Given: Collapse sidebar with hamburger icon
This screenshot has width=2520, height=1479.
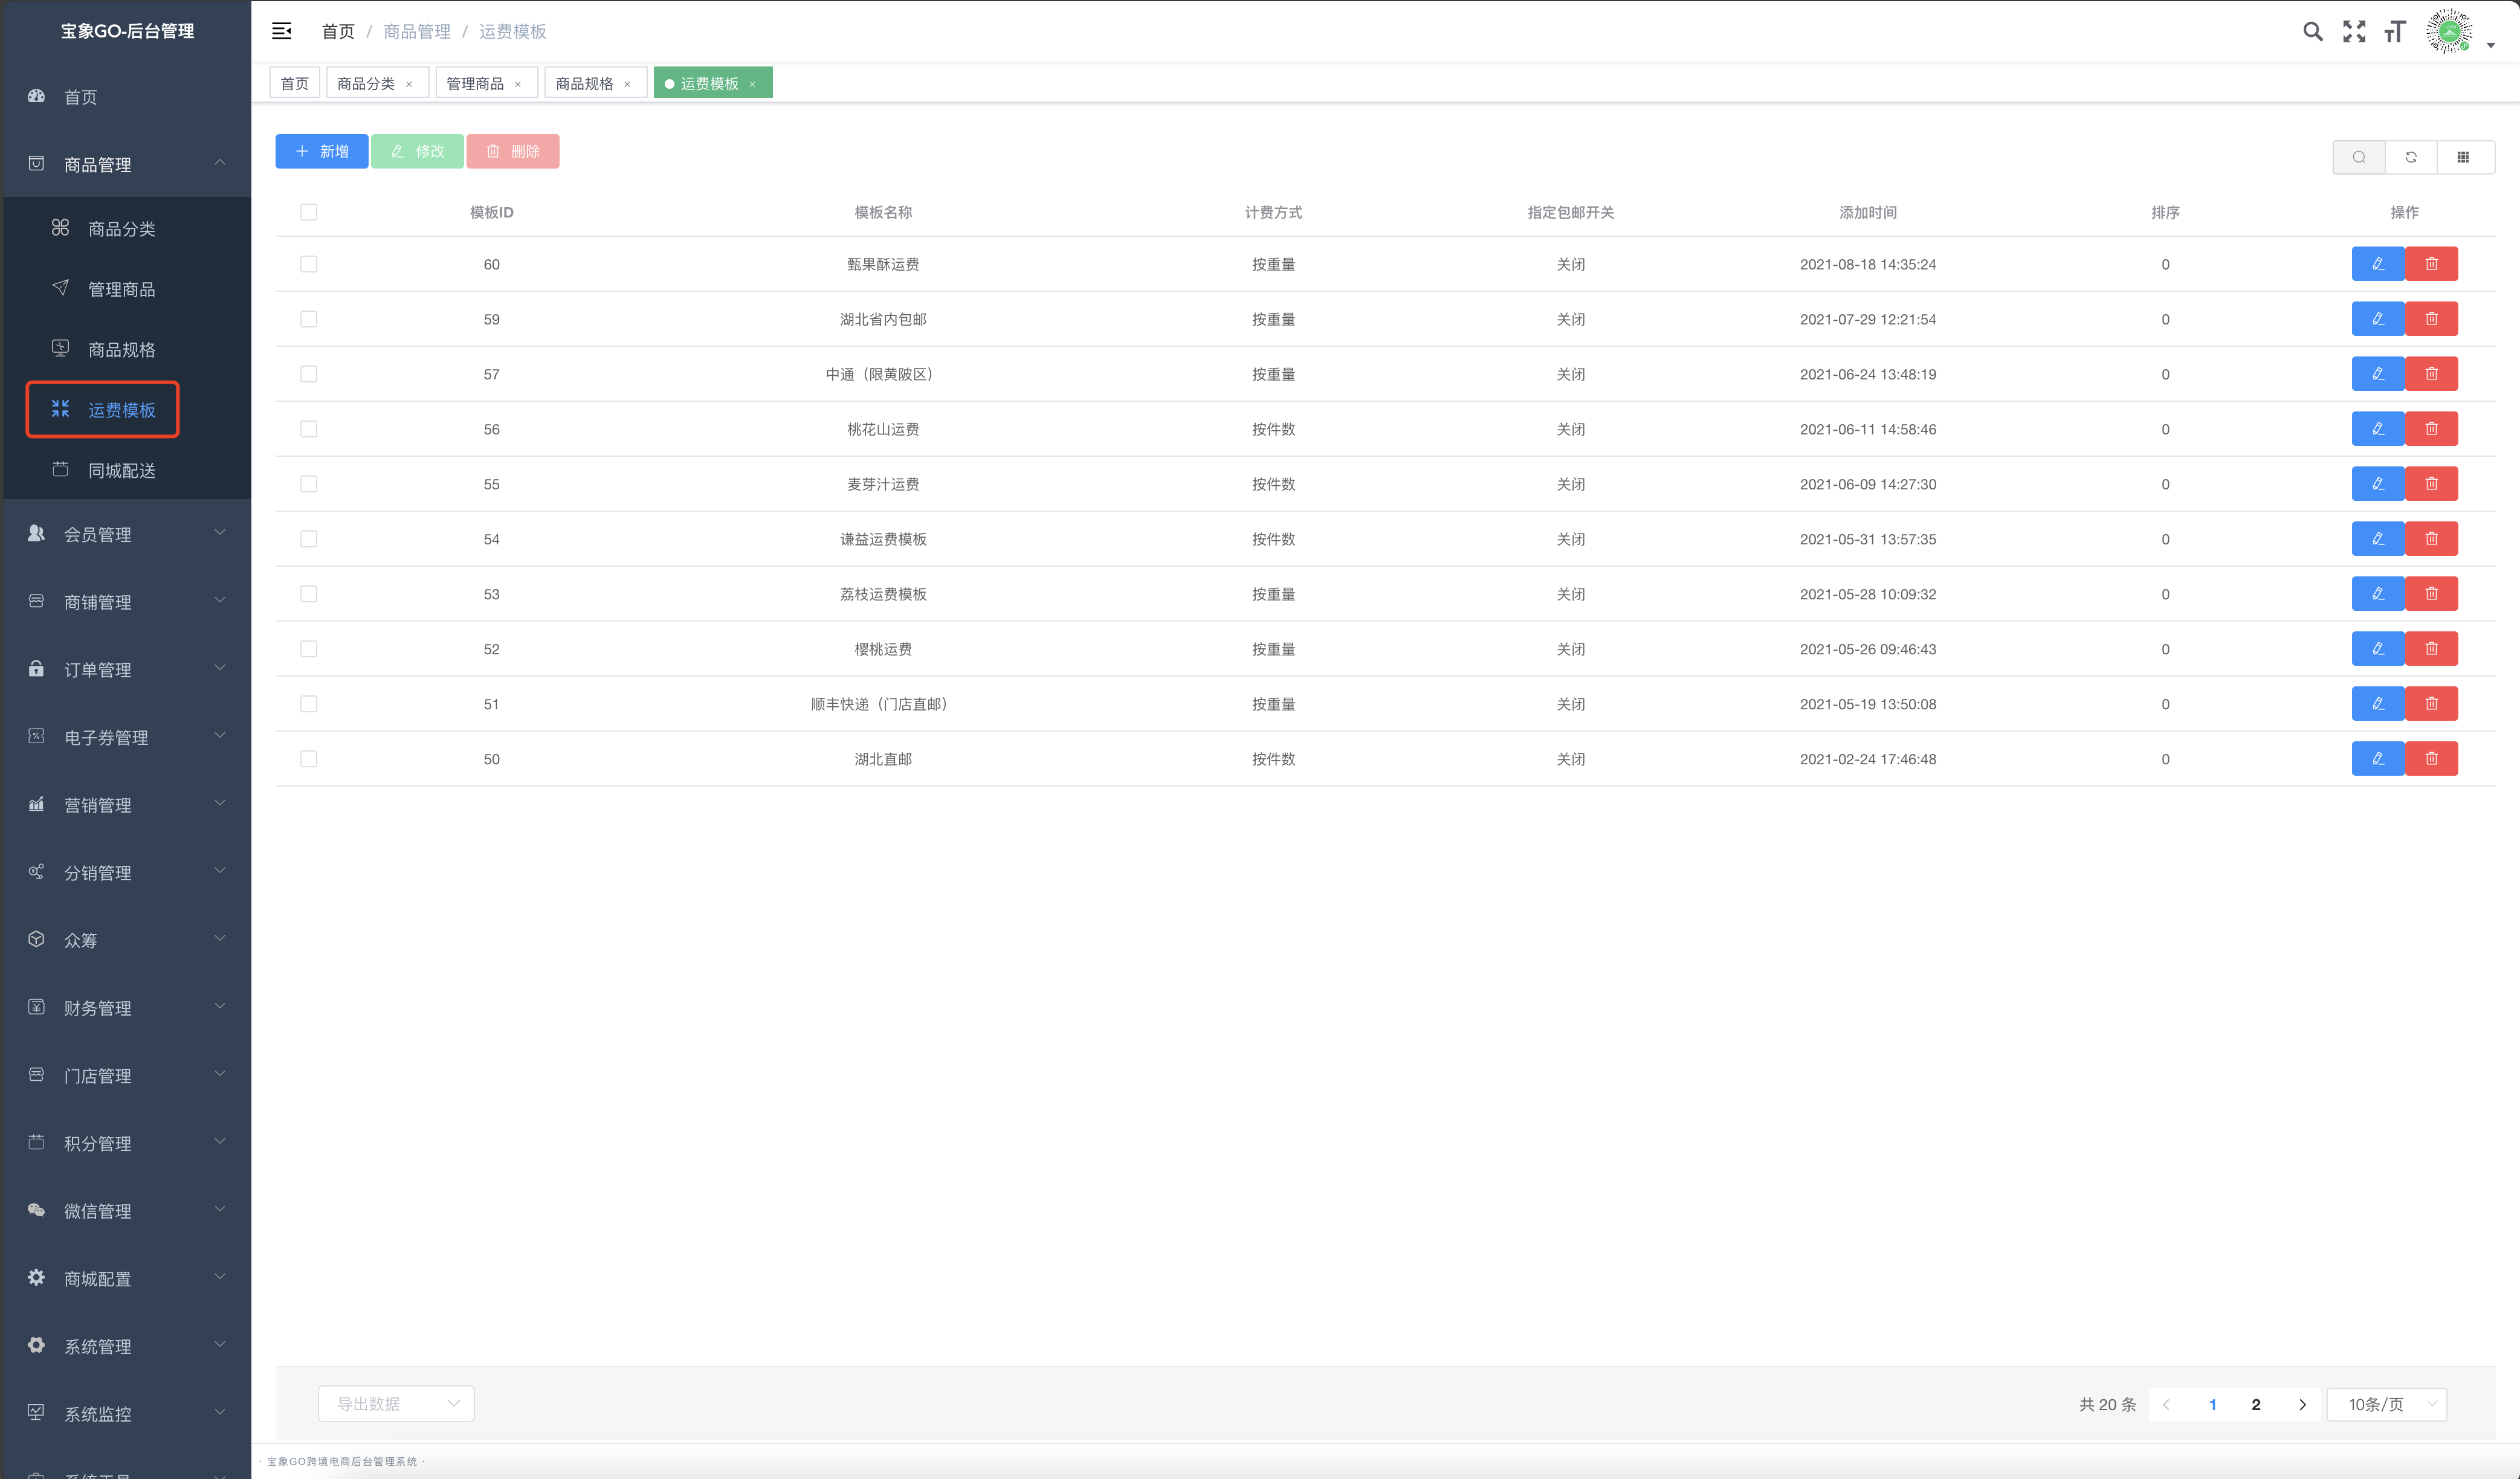Looking at the screenshot, I should pyautogui.click(x=282, y=31).
